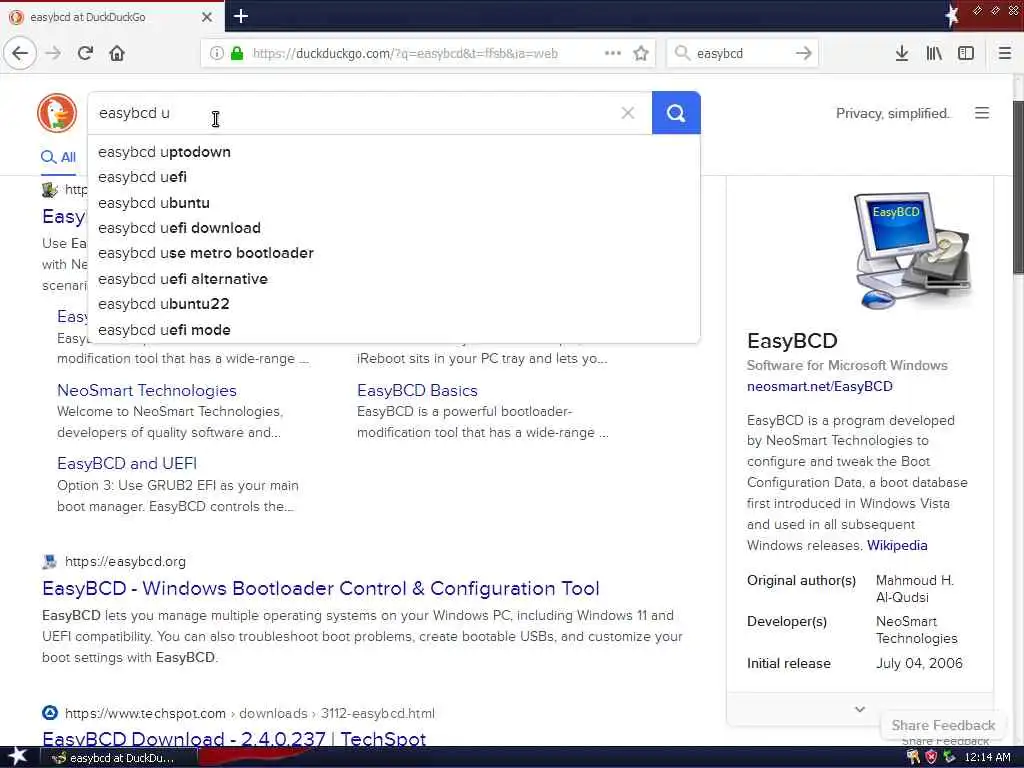1024x768 pixels.
Task: Open EasyBCD Windows Bootloader Control result
Action: coord(321,588)
